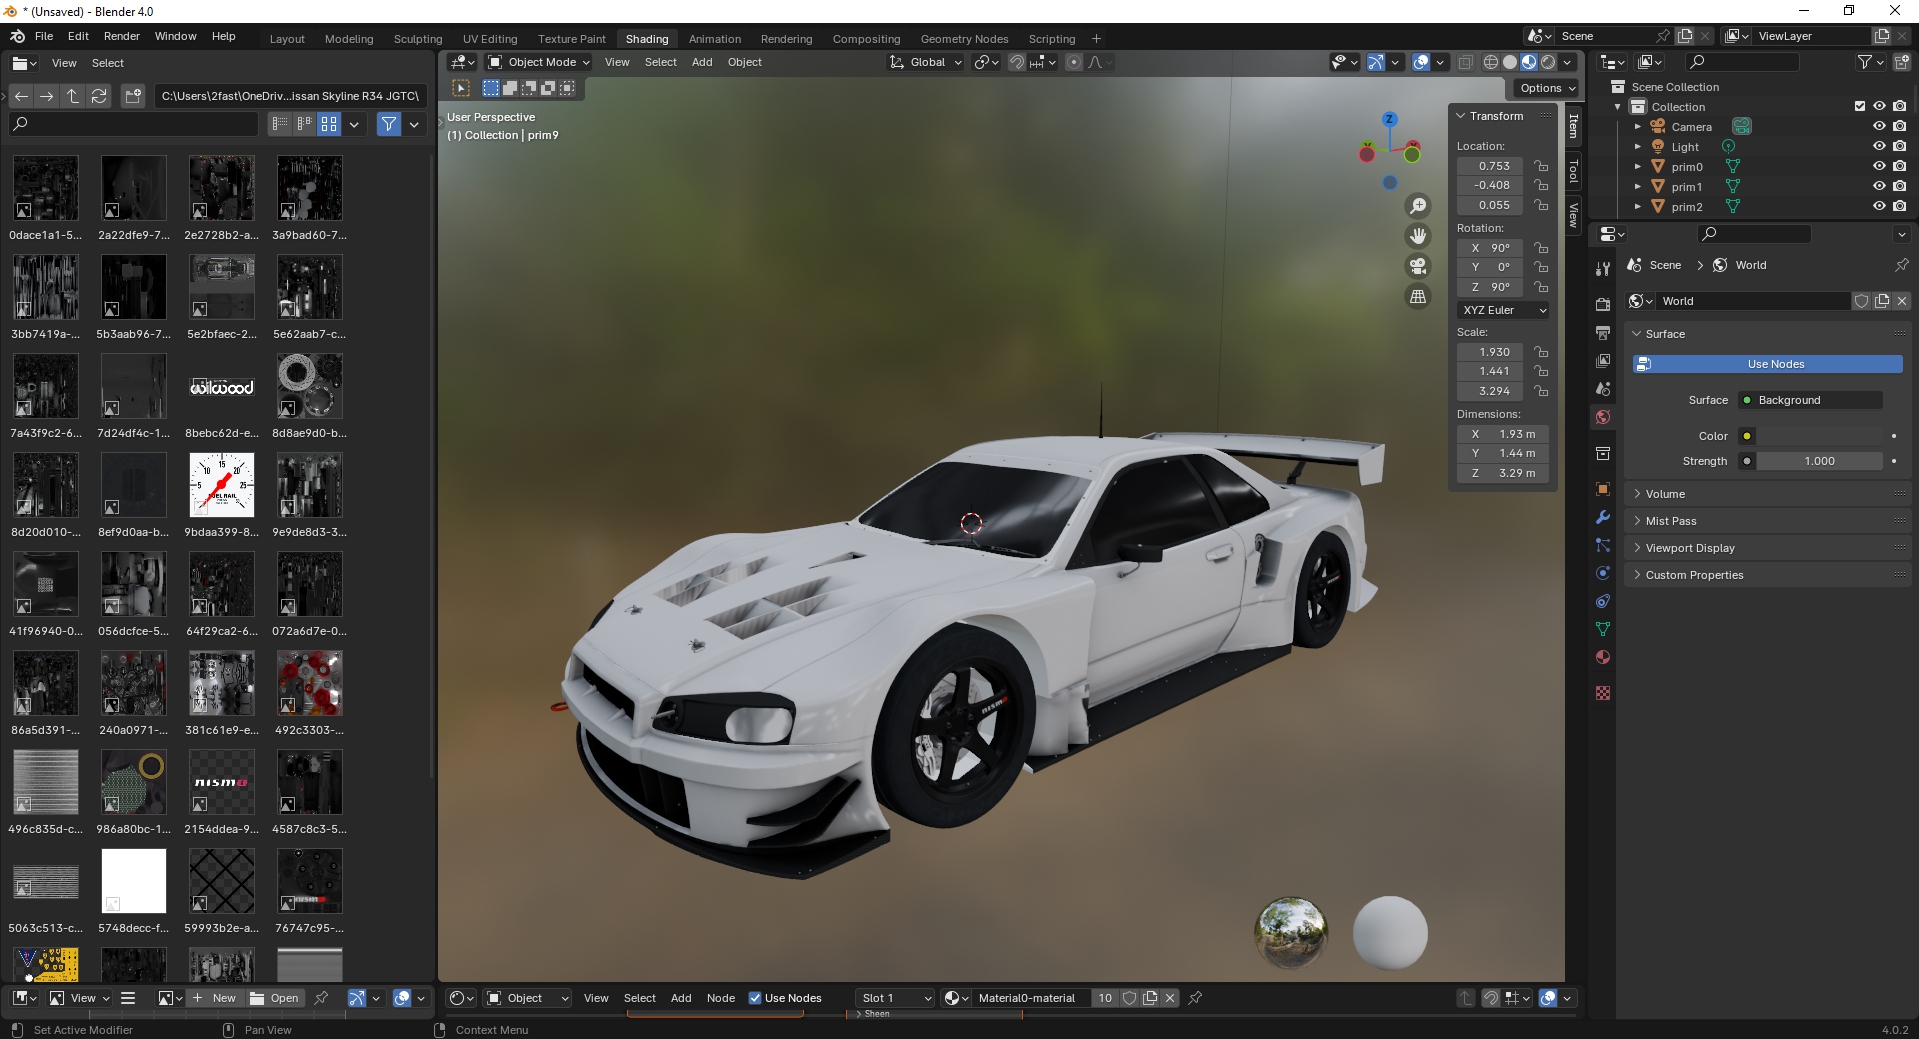
Task: Open the Physics properties tab icon
Action: 1603,573
